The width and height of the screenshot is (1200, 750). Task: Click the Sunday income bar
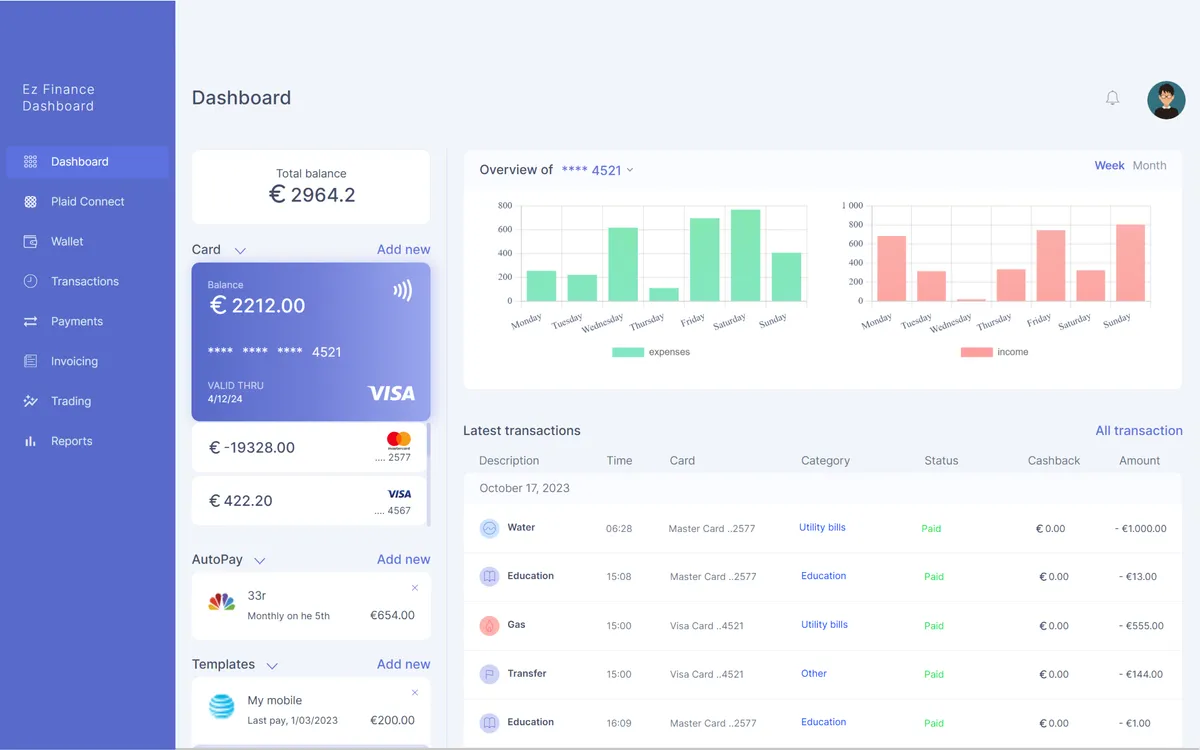tap(1130, 263)
